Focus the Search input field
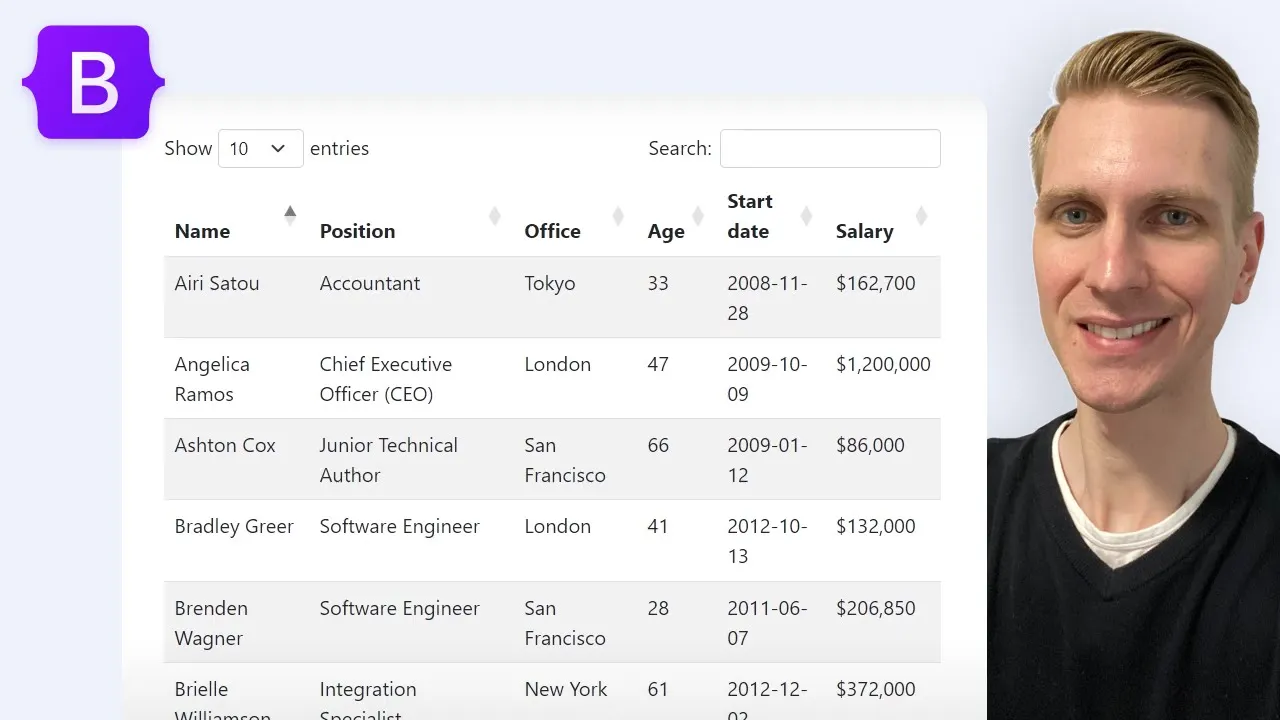Viewport: 1280px width, 720px height. [830, 148]
